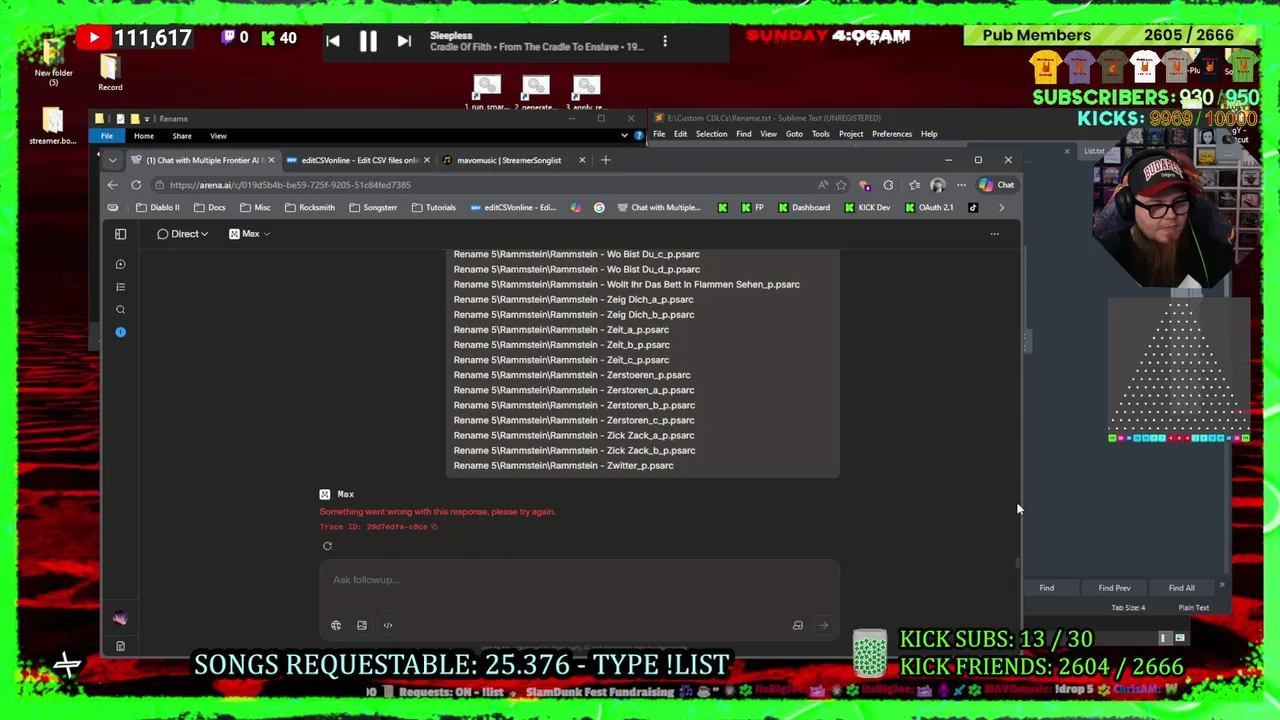The image size is (1280, 720).
Task: Open TikTok bookmark icon
Action: pos(973,208)
